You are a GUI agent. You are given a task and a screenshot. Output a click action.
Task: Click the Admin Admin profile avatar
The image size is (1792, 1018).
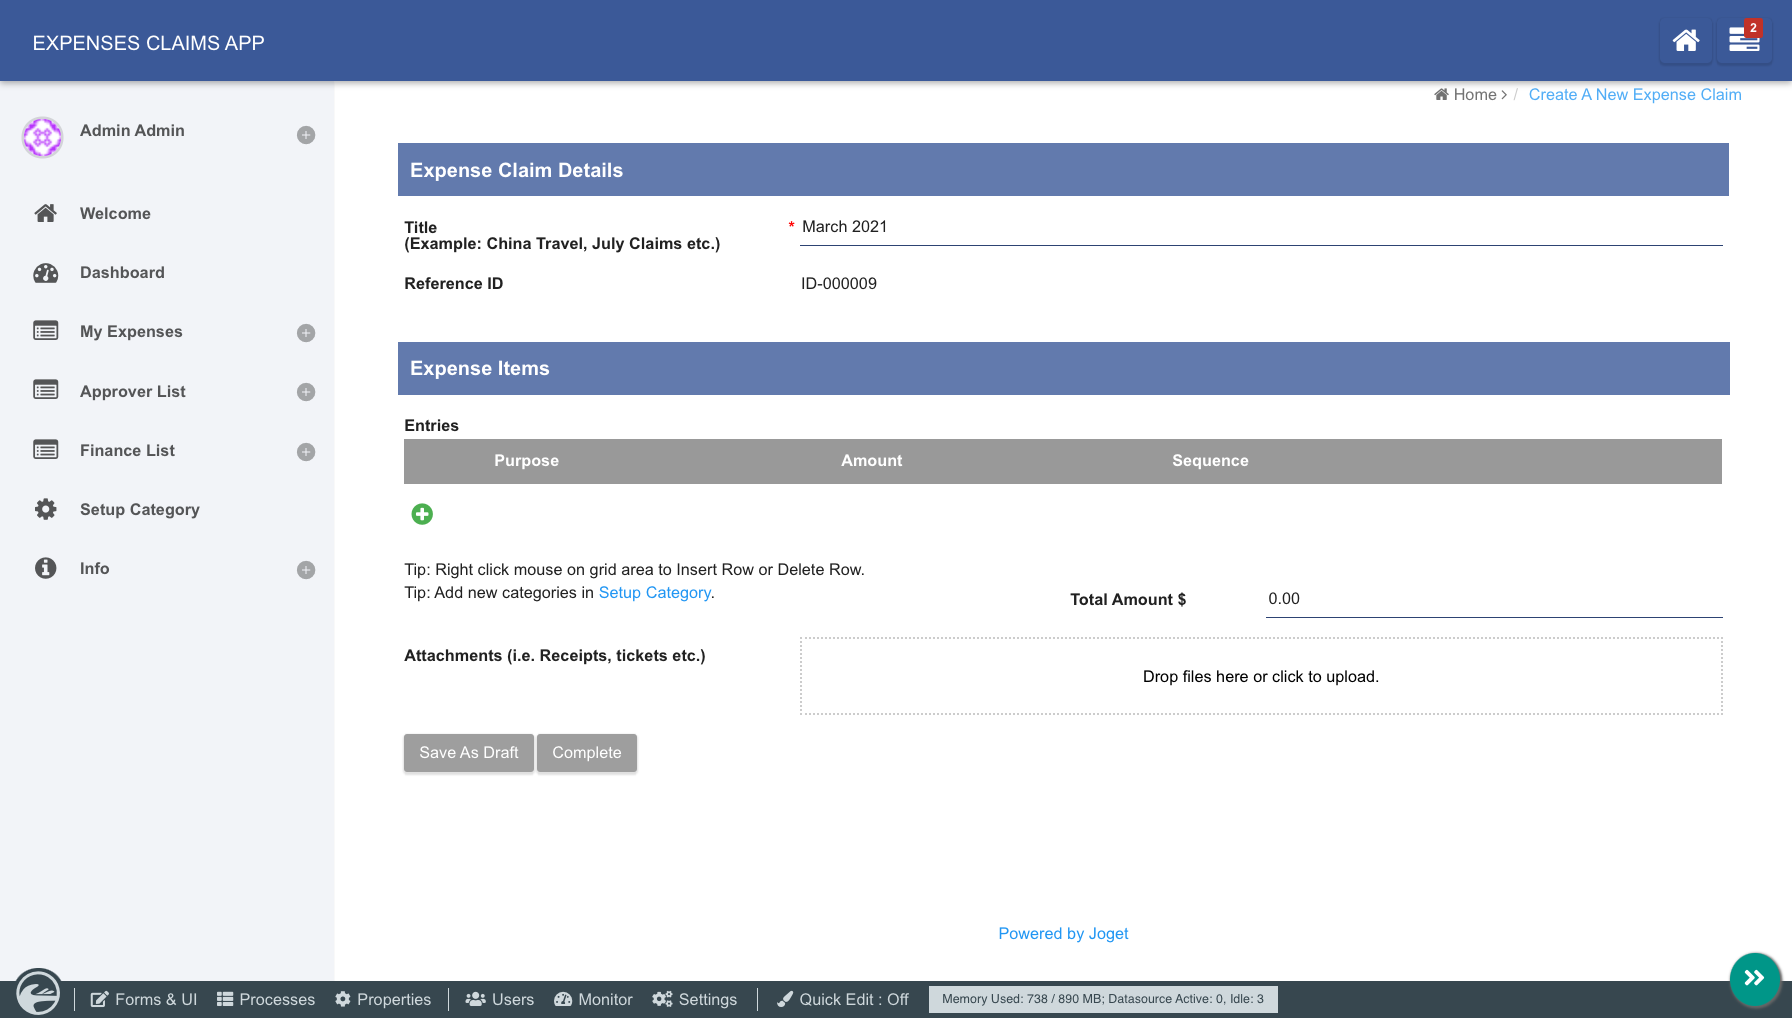[x=43, y=137]
